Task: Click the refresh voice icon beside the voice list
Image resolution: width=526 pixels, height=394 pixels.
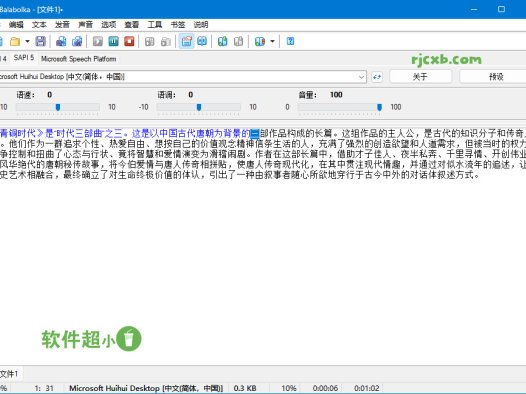Action: [x=377, y=77]
